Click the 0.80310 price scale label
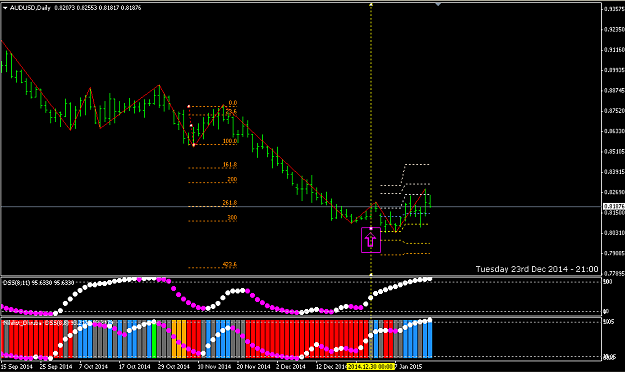 [614, 233]
